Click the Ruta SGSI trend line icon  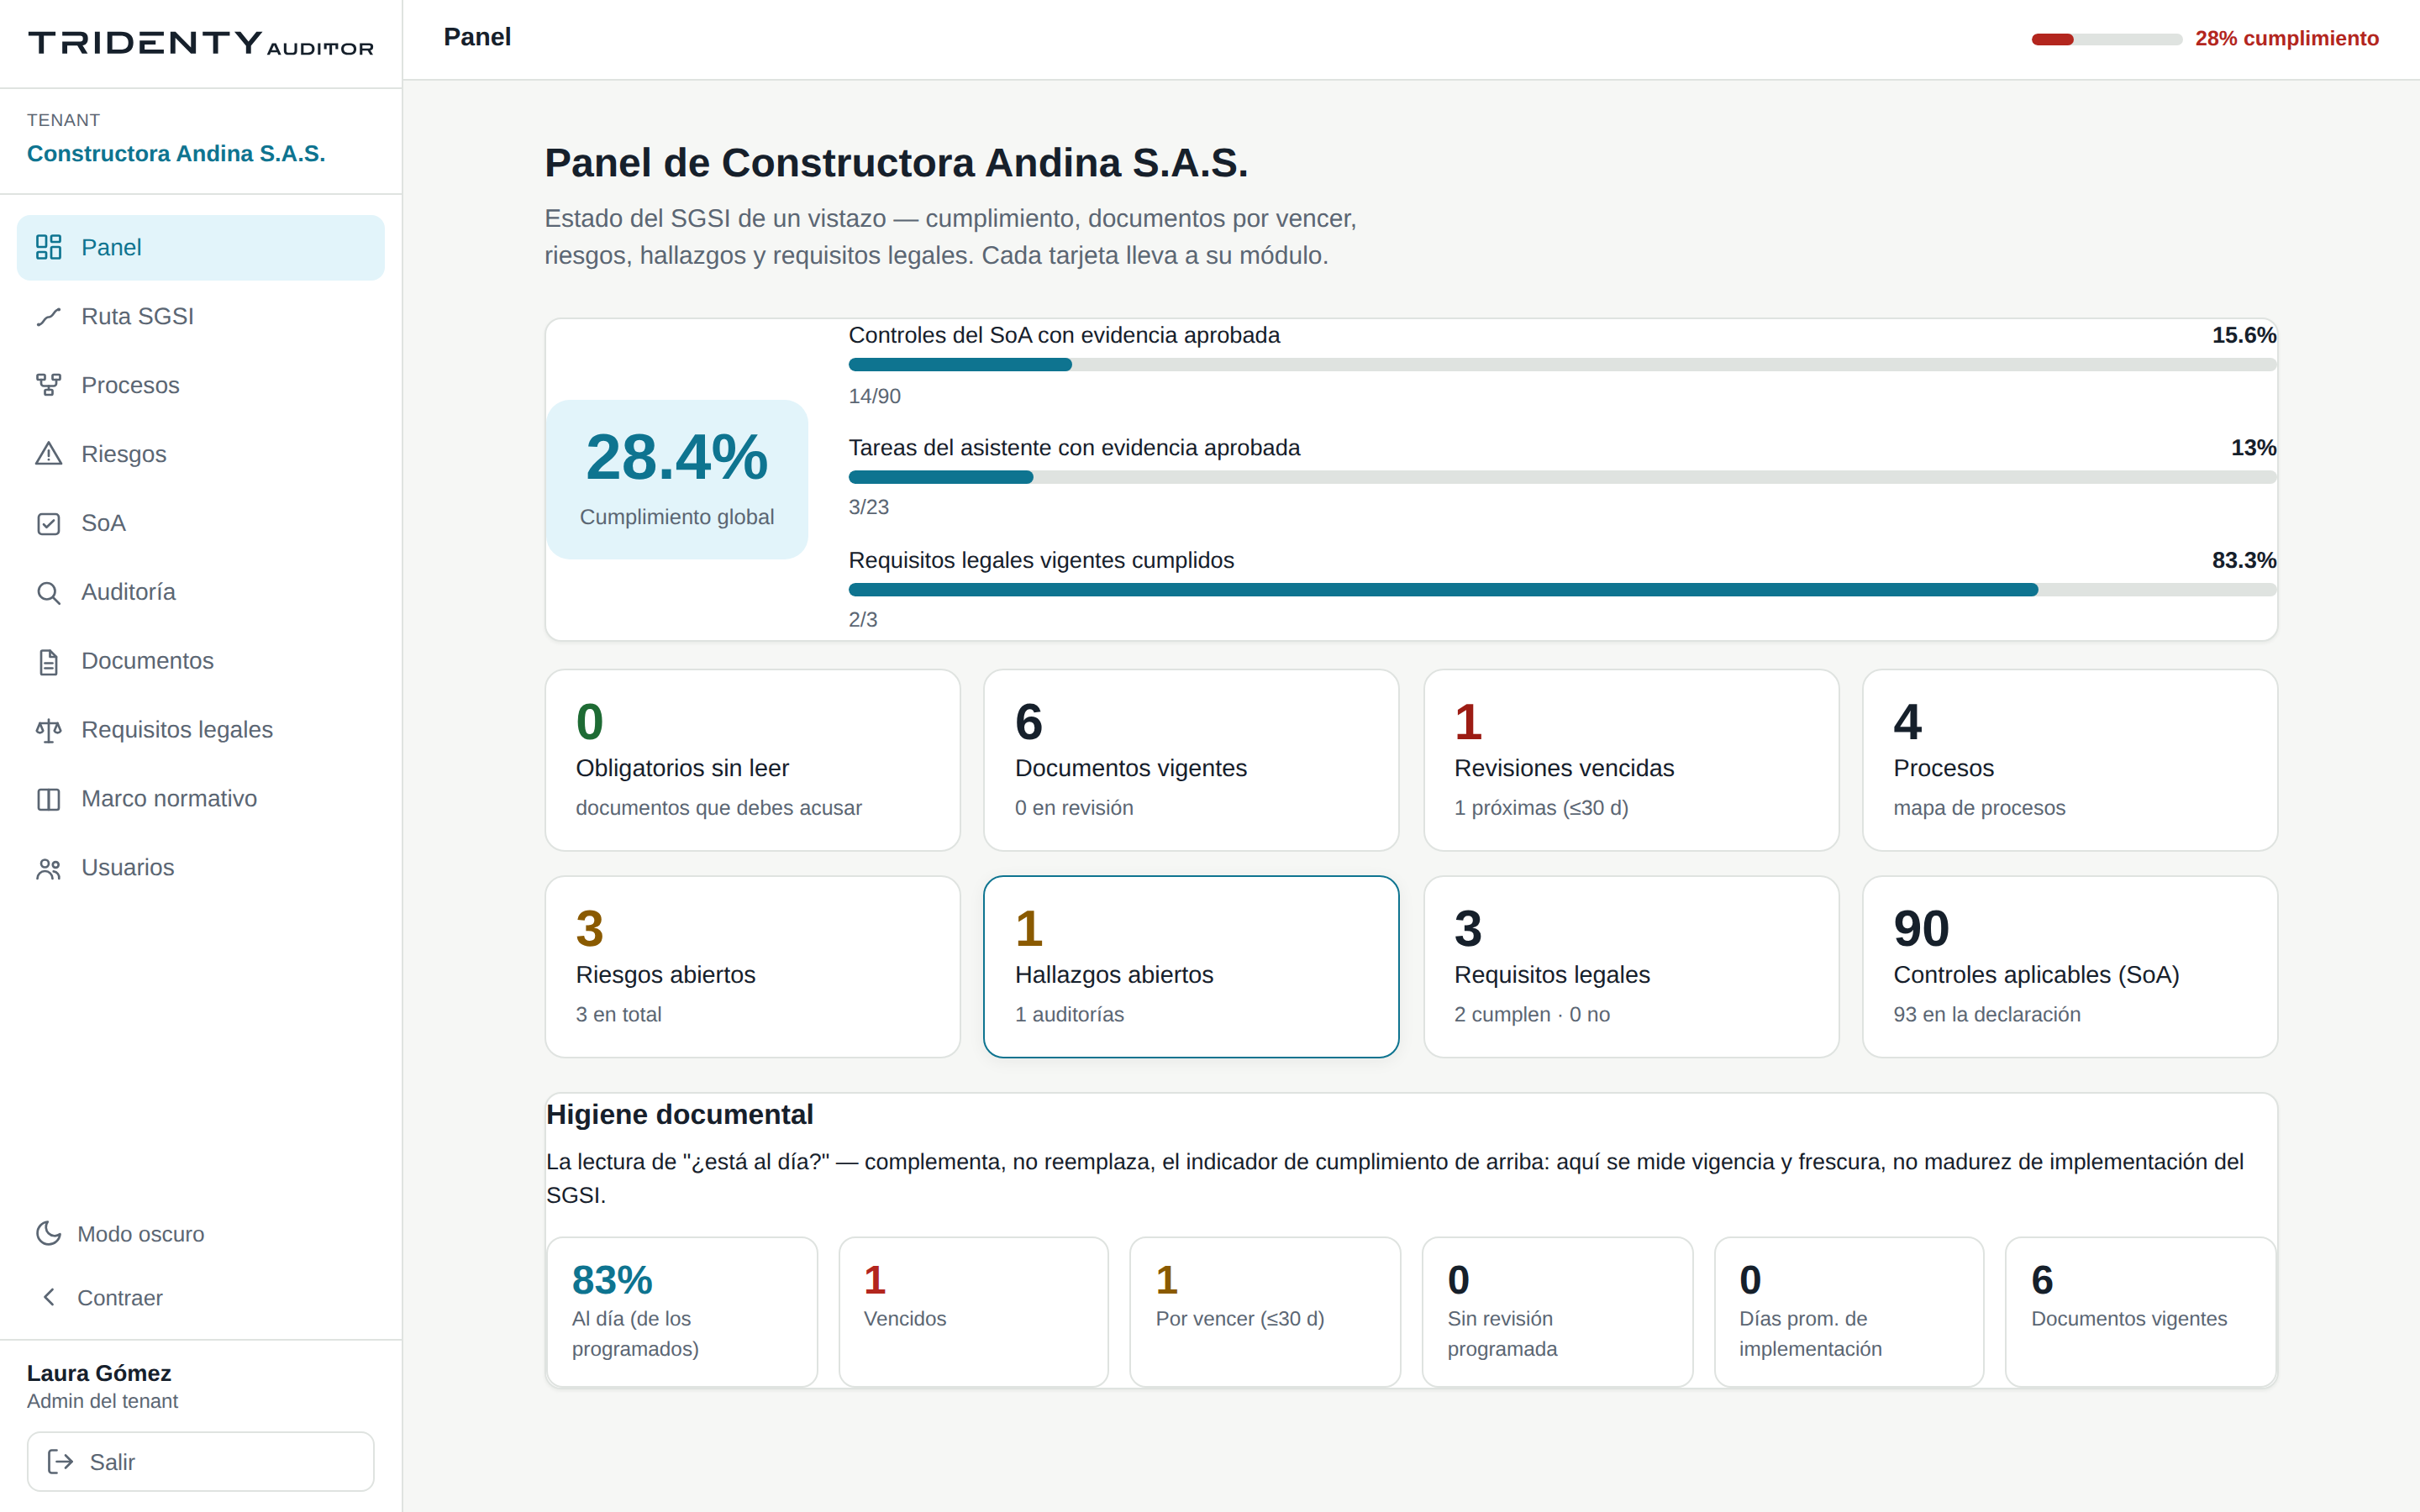(48, 316)
